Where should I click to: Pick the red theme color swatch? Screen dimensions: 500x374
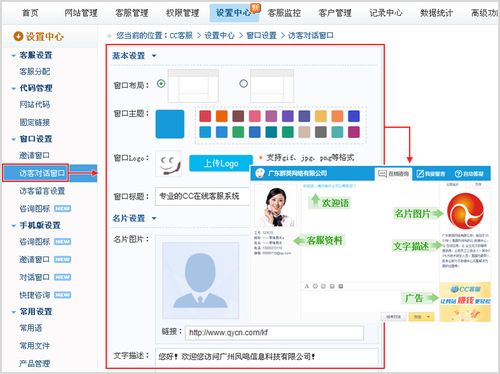point(205,116)
